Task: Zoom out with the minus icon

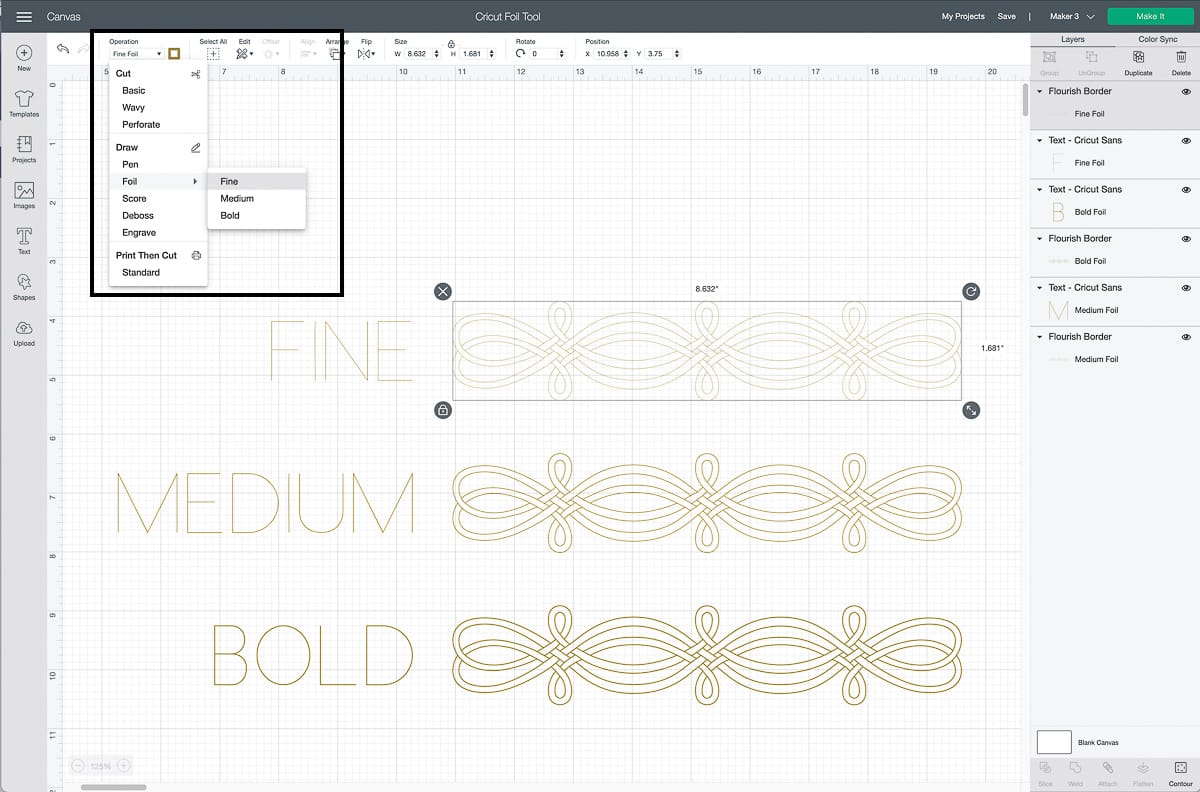Action: click(79, 766)
